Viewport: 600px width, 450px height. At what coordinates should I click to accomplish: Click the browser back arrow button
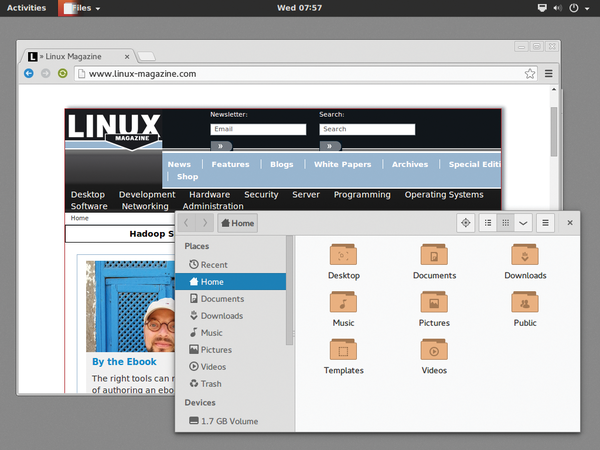tap(29, 73)
